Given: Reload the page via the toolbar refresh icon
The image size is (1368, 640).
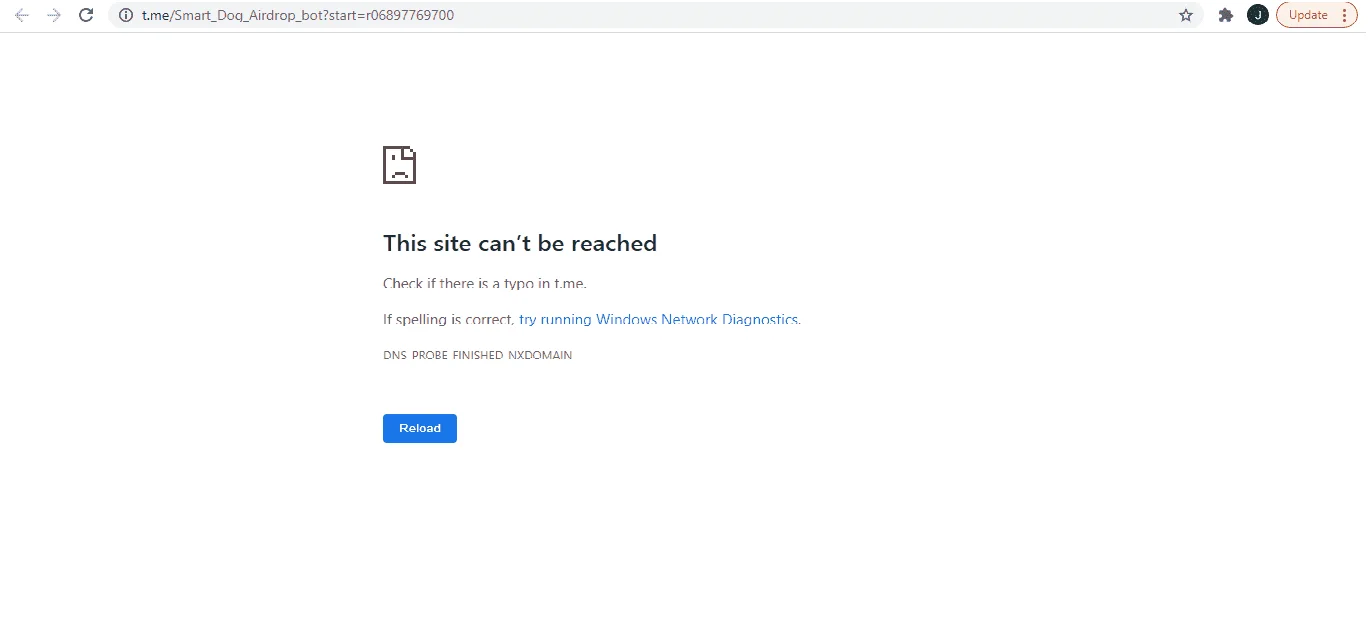Looking at the screenshot, I should point(87,15).
